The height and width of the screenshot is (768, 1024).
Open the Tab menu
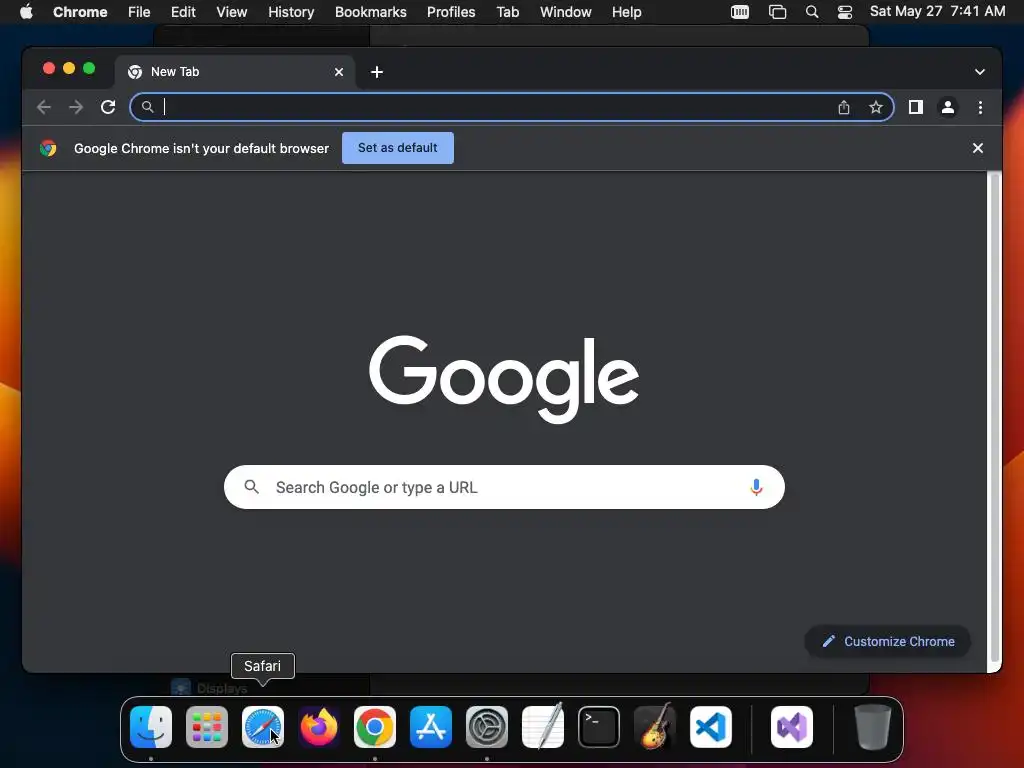(x=507, y=12)
